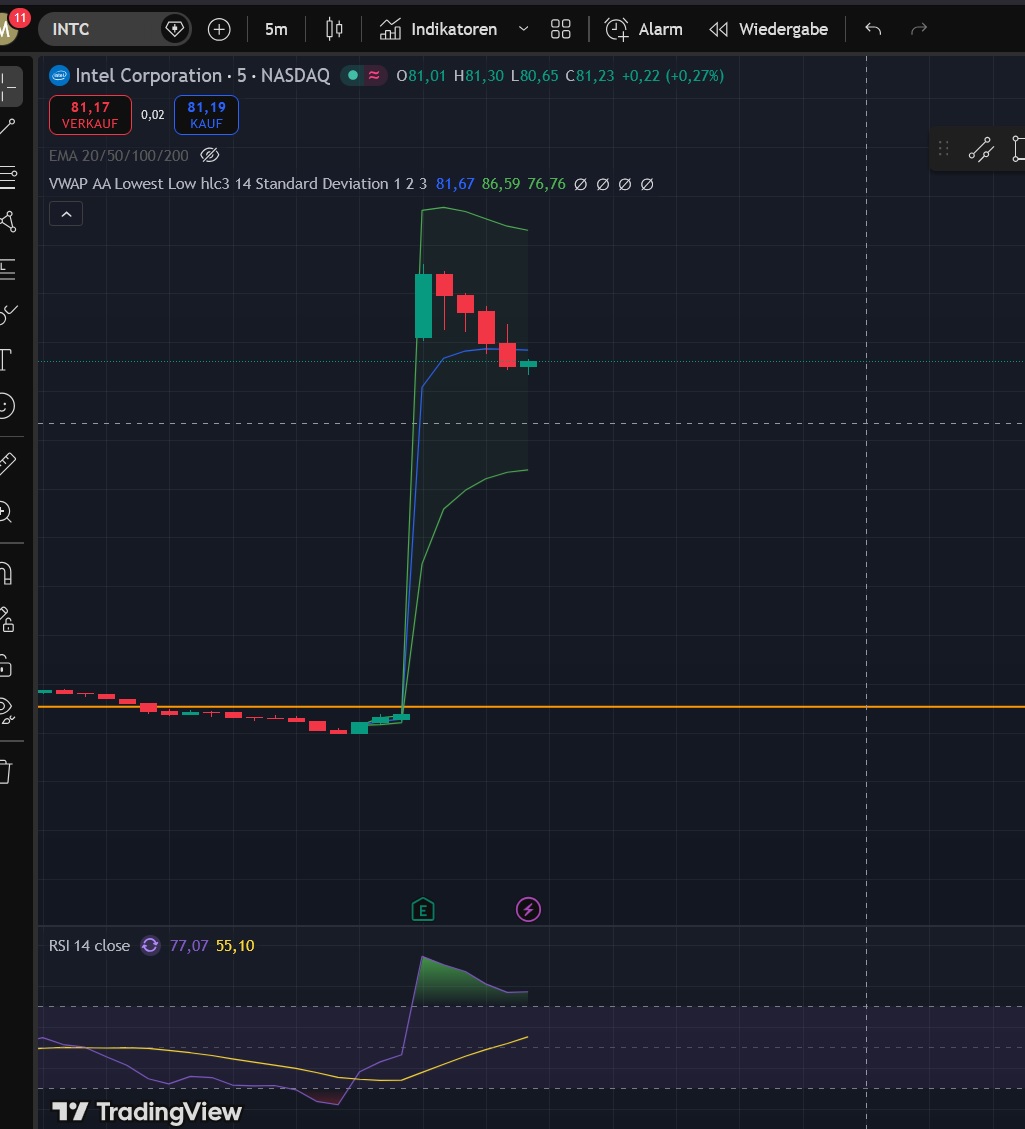Grab the floating drawing toolbar handle

pos(944,149)
